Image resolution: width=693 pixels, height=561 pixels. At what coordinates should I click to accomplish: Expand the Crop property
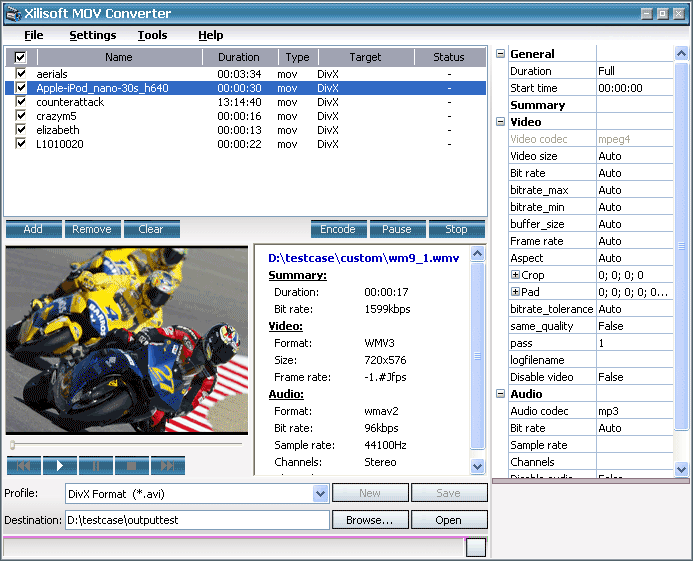[515, 275]
